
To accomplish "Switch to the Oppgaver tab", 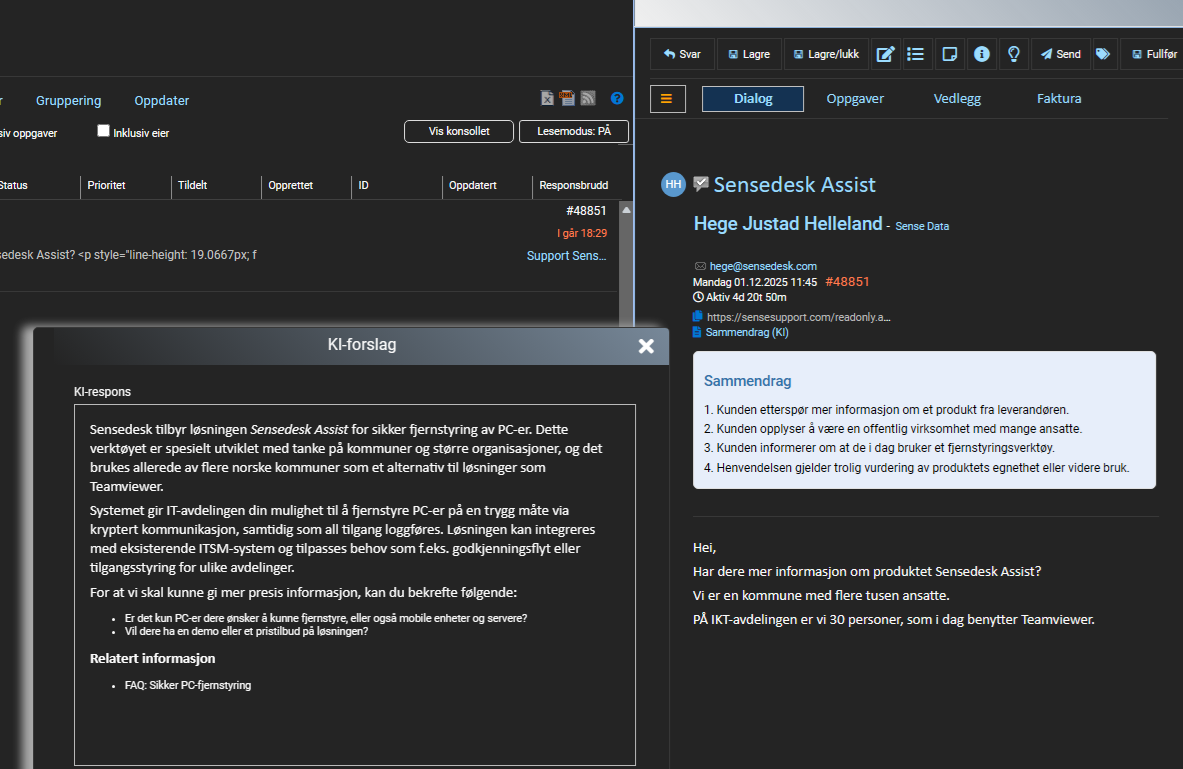I will (x=855, y=98).
